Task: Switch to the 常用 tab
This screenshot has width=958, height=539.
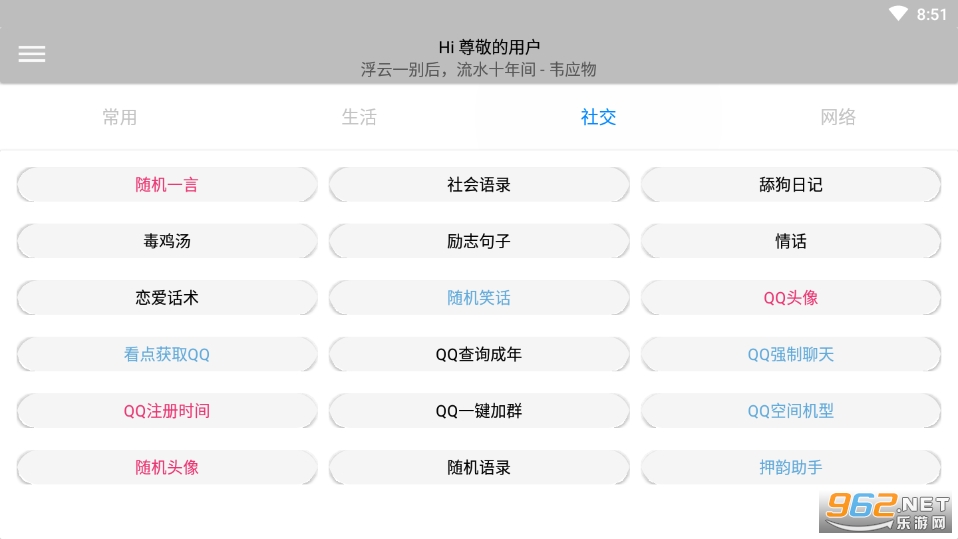Action: [x=120, y=117]
